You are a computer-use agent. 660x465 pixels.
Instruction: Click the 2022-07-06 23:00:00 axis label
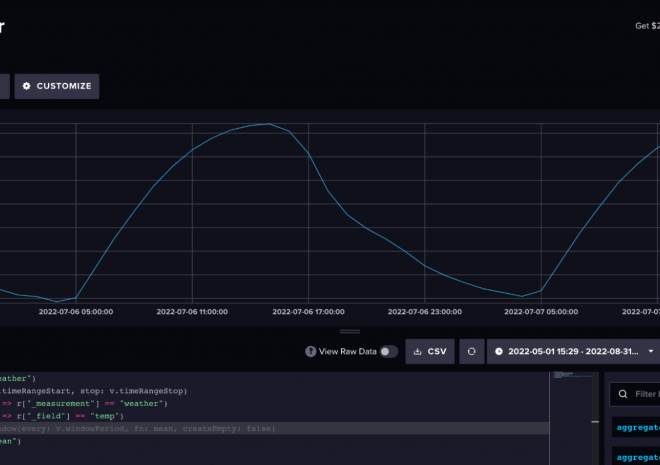click(x=425, y=312)
